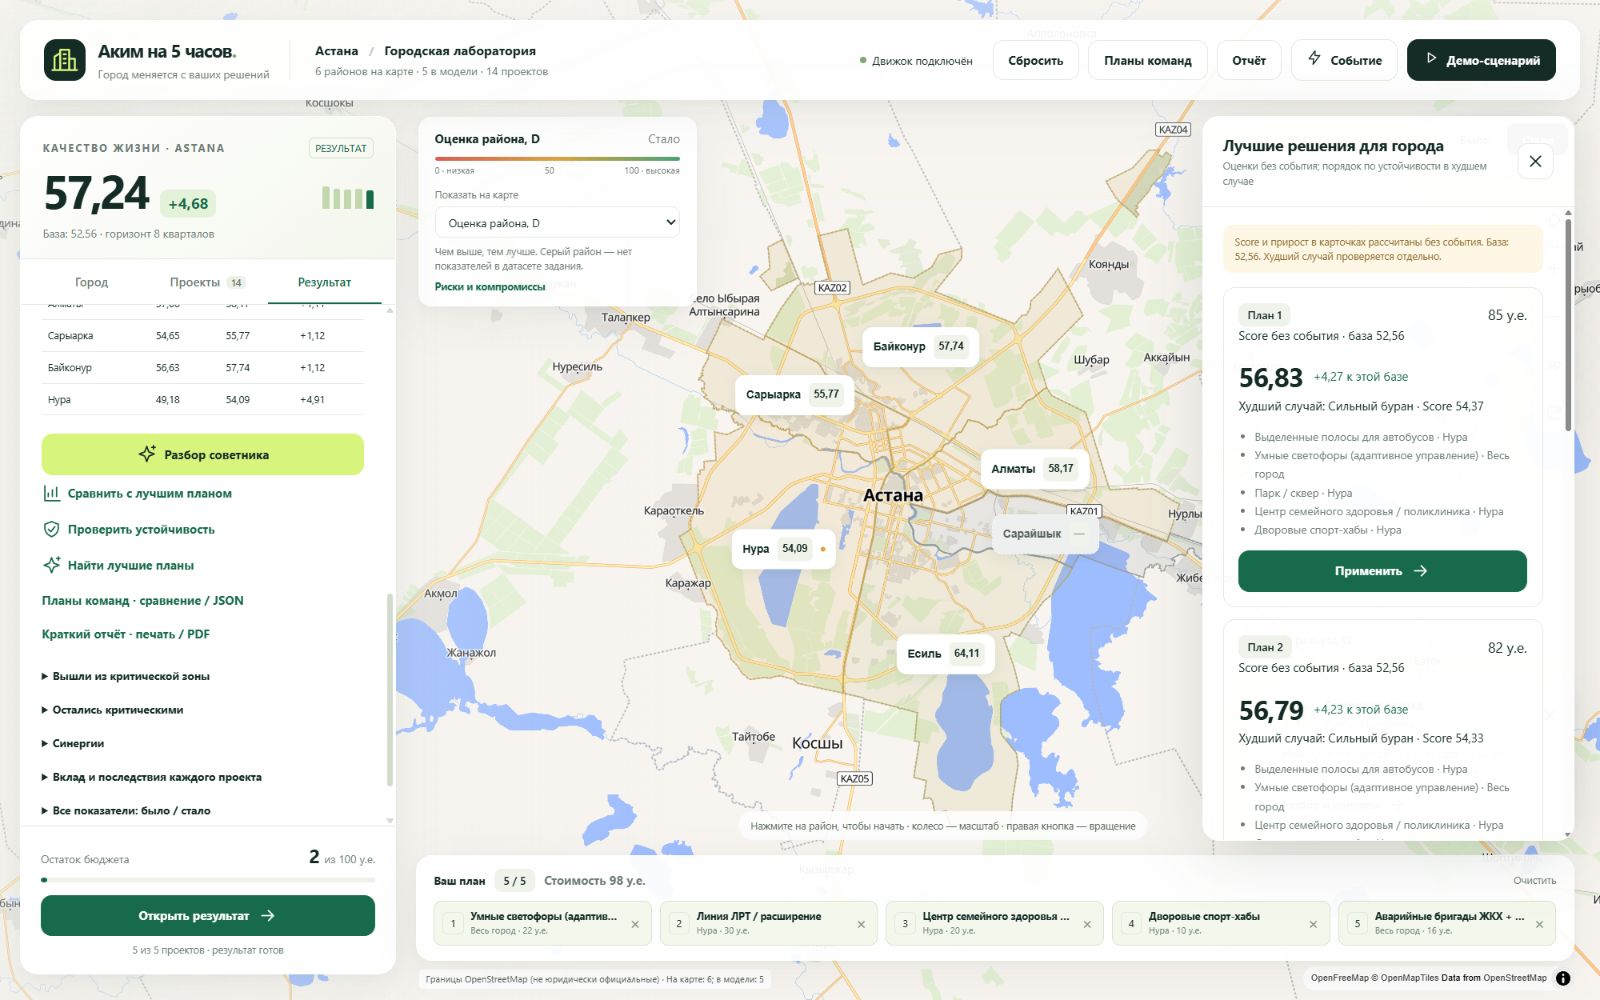1600x1000 pixels.
Task: Click the district score color gradient bar
Action: point(557,158)
